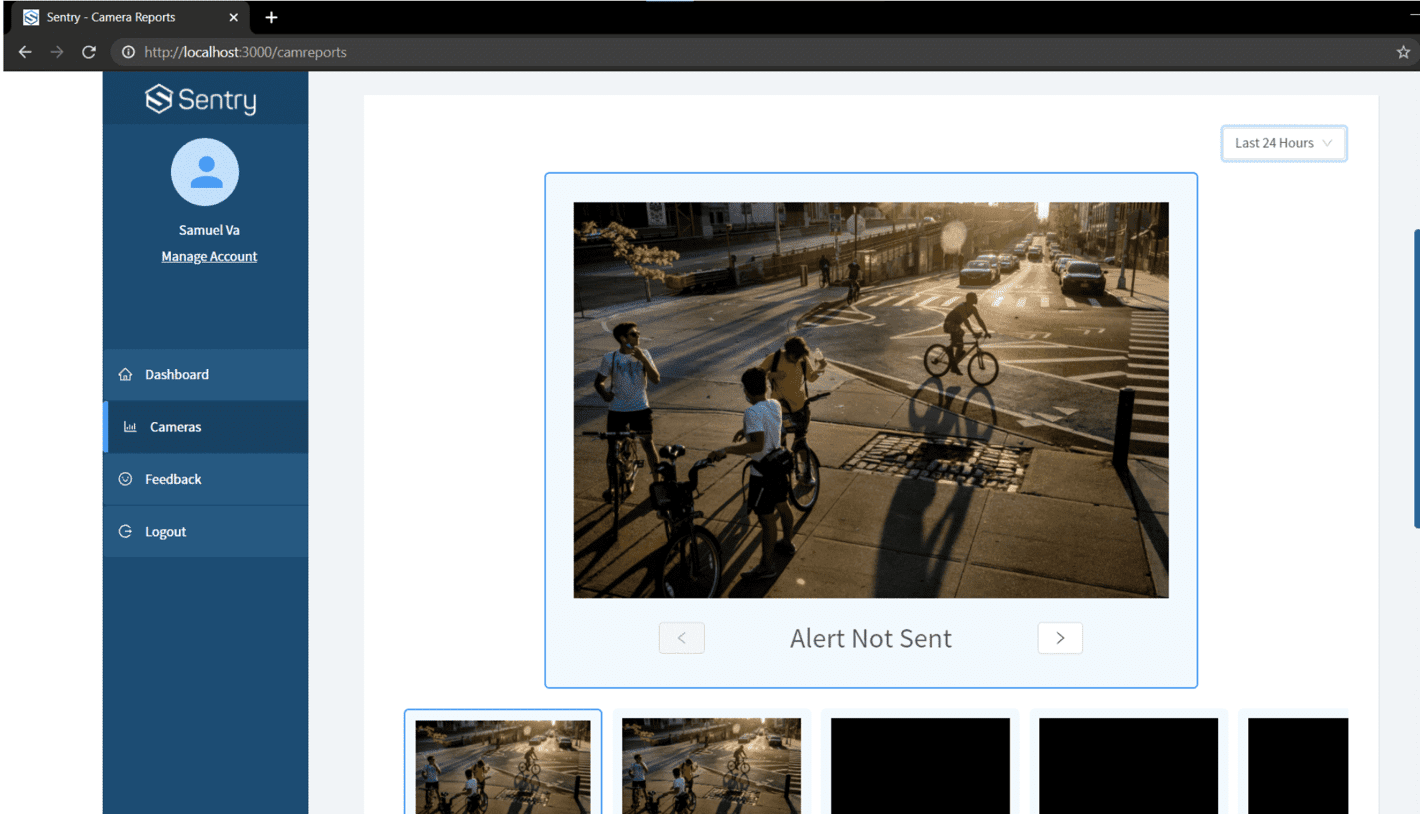Select the first cyclist thumbnail
The width and height of the screenshot is (1420, 814).
click(503, 765)
